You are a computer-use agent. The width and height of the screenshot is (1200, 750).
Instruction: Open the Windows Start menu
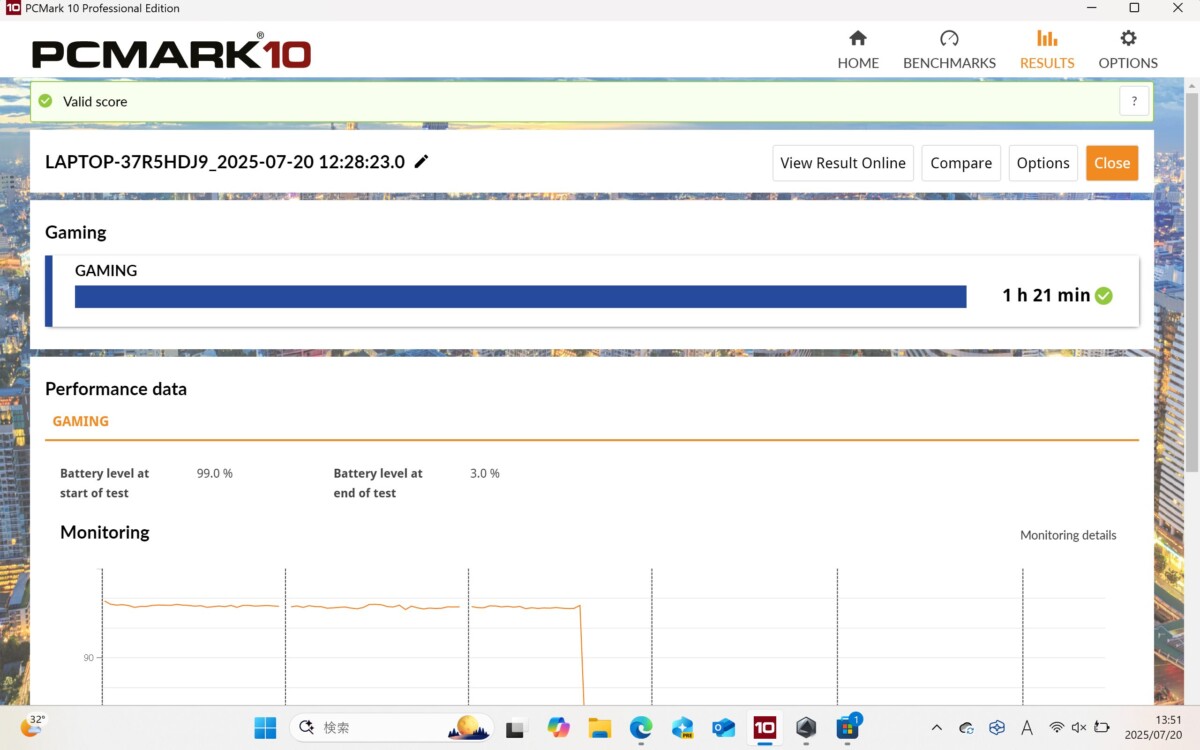[x=265, y=728]
